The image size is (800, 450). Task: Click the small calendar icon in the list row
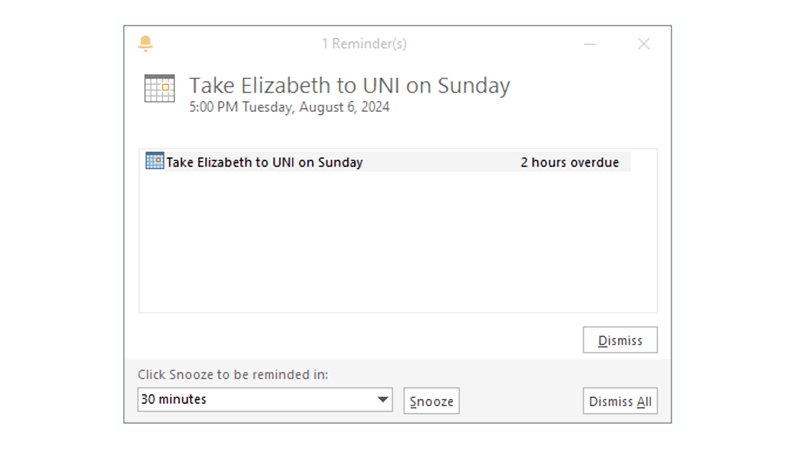pyautogui.click(x=154, y=161)
